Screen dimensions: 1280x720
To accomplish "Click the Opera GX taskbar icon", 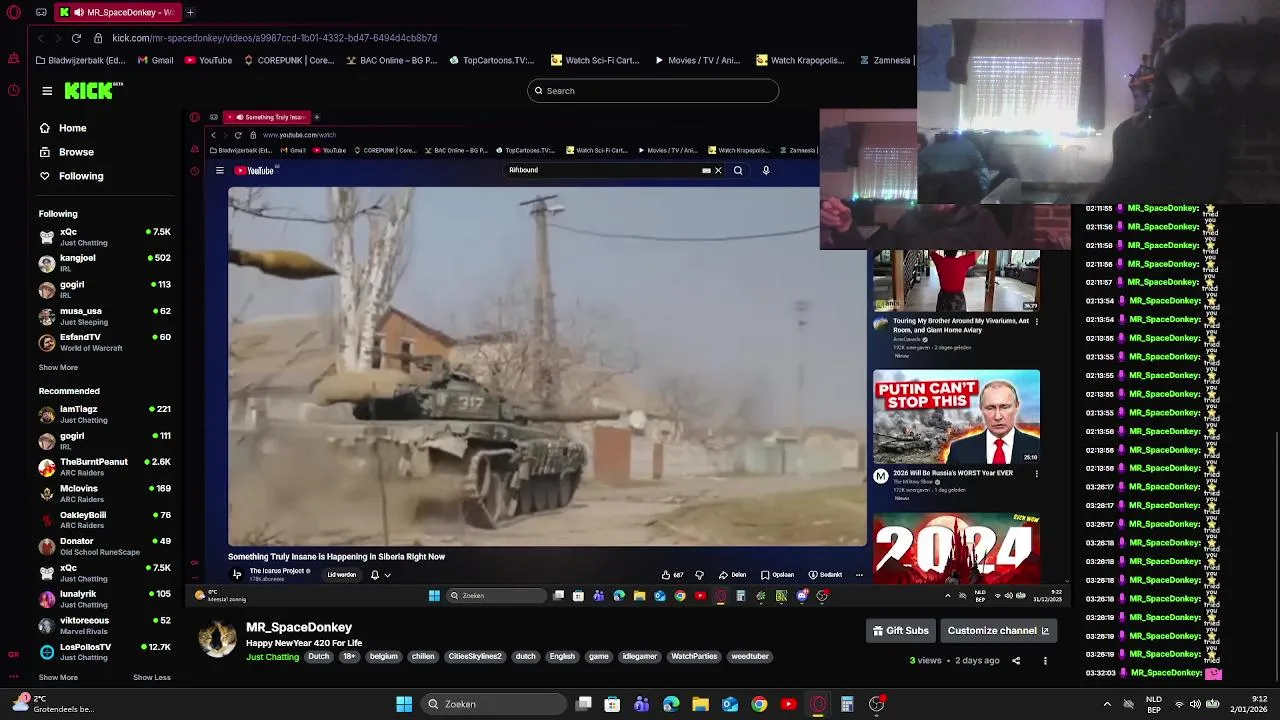I will [x=818, y=704].
